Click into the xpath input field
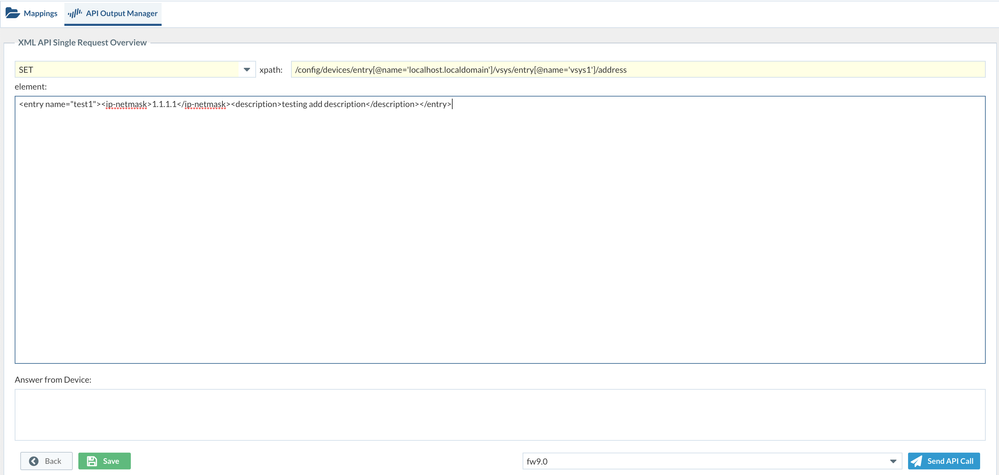Screen dimensions: 999x475 (x=638, y=70)
